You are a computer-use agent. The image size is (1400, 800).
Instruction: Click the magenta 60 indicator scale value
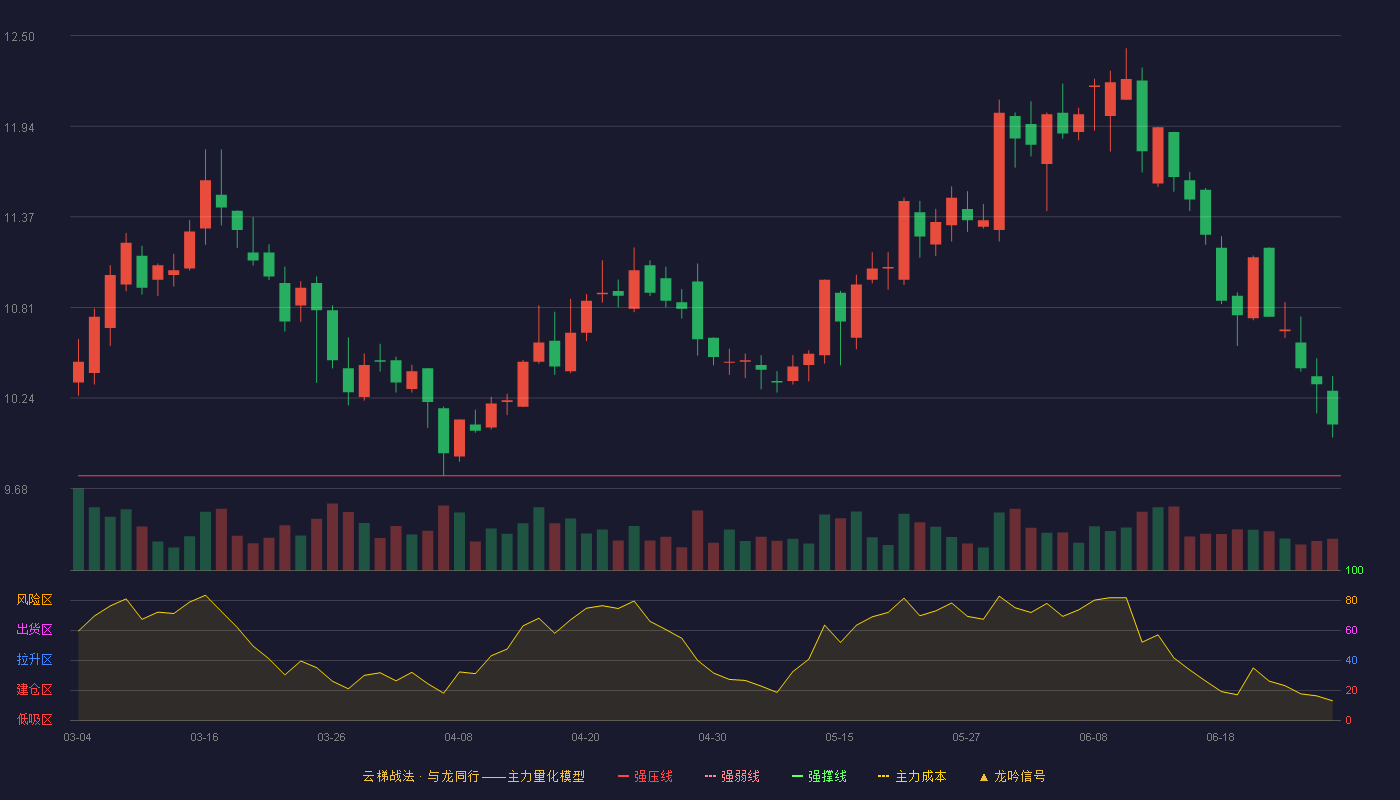tap(1351, 631)
